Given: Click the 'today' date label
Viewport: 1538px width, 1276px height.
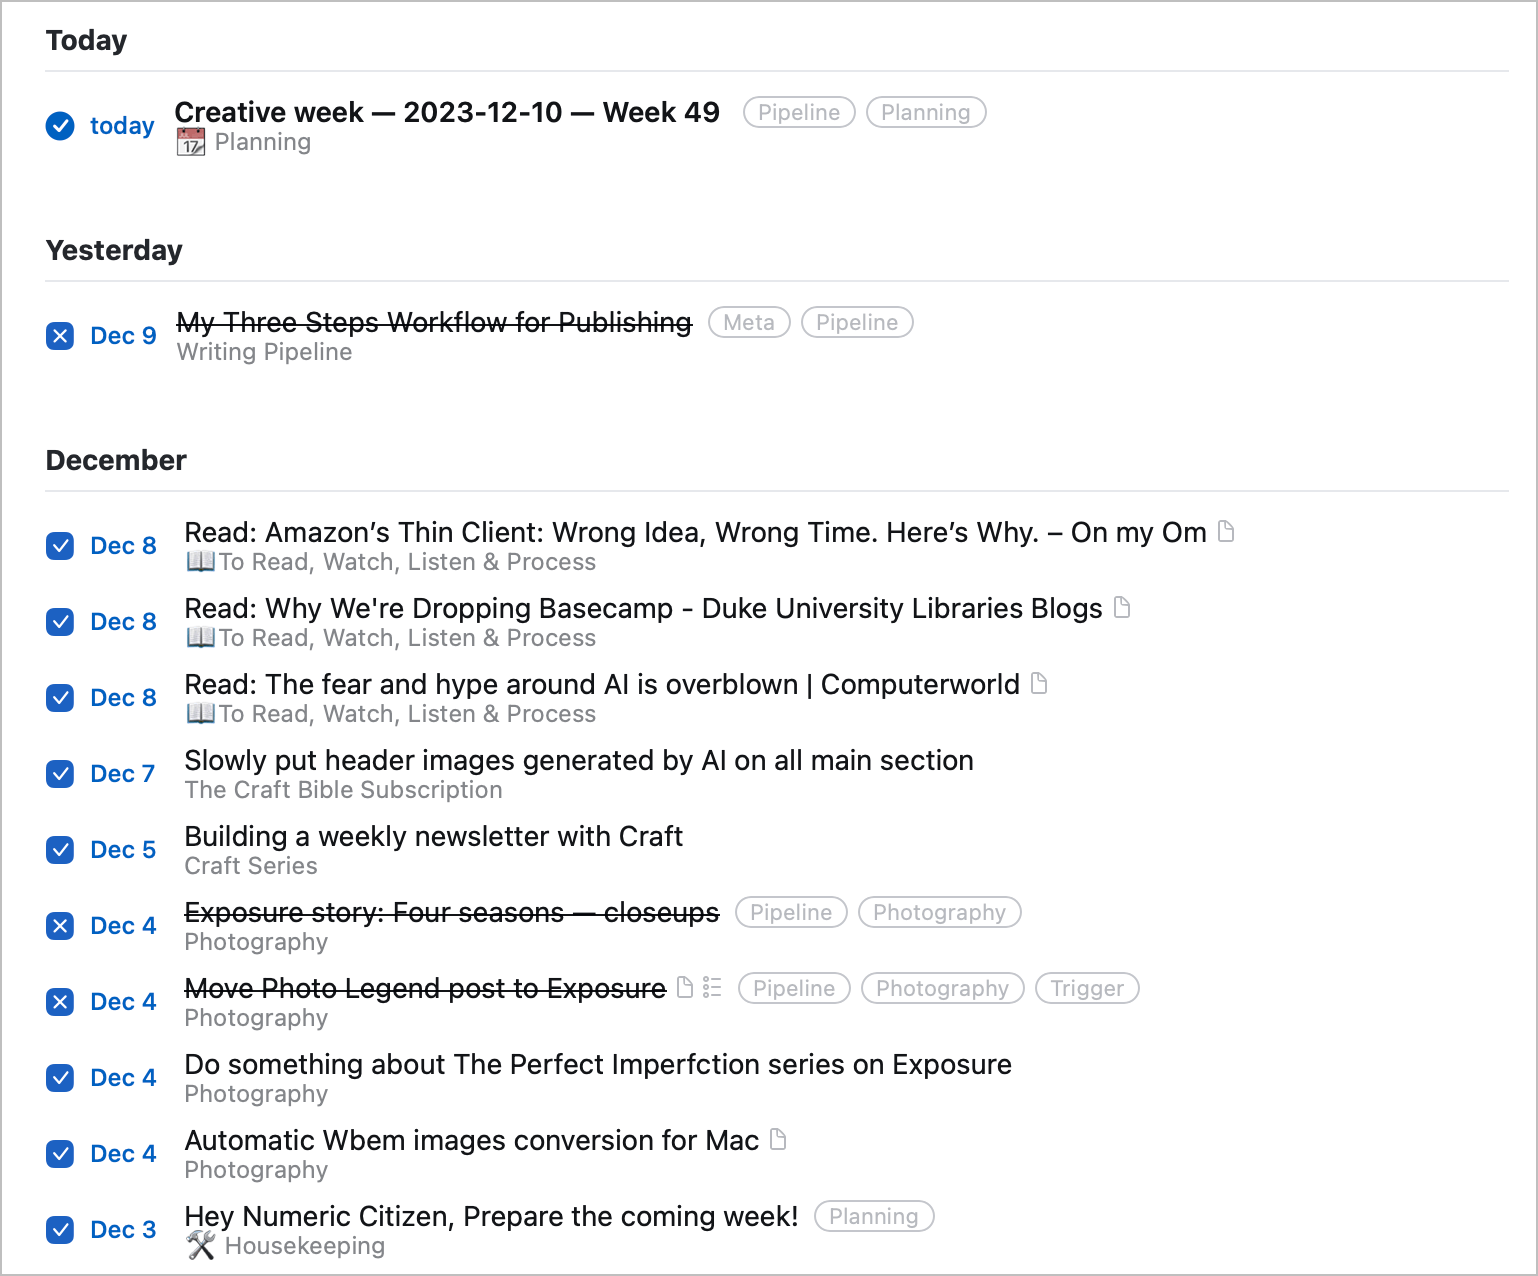Looking at the screenshot, I should [122, 126].
